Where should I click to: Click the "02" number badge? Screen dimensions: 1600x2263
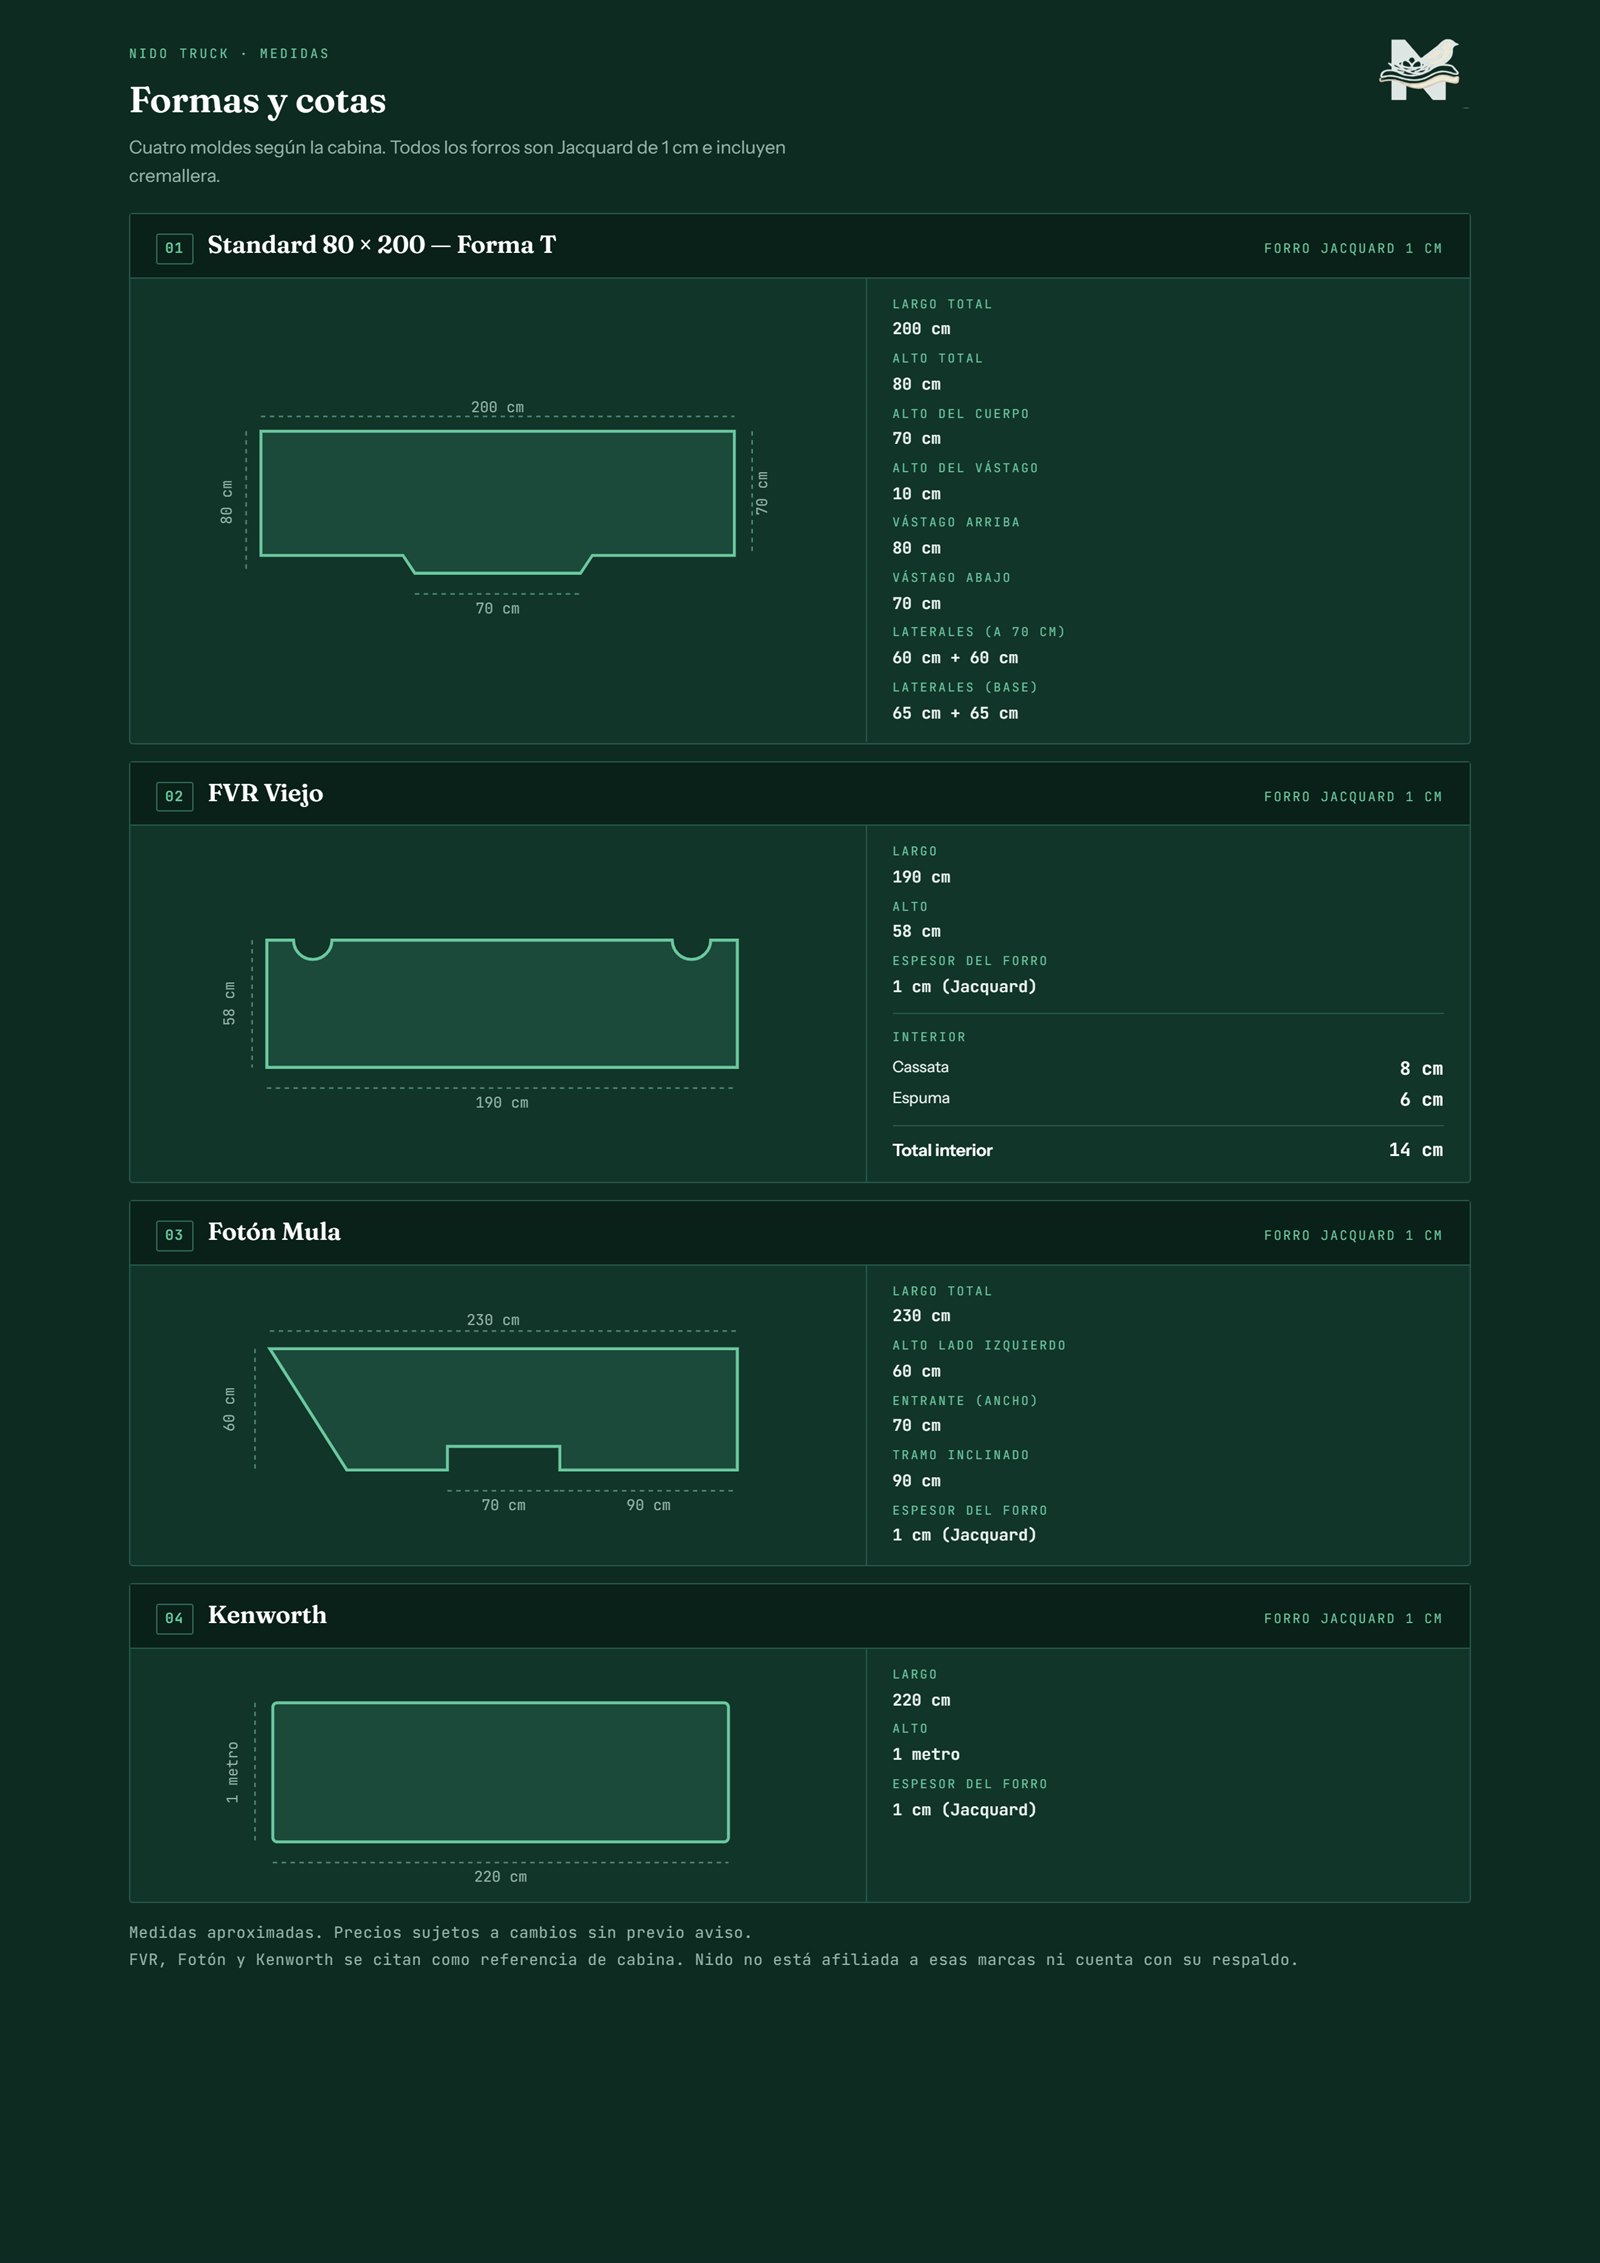click(x=174, y=796)
